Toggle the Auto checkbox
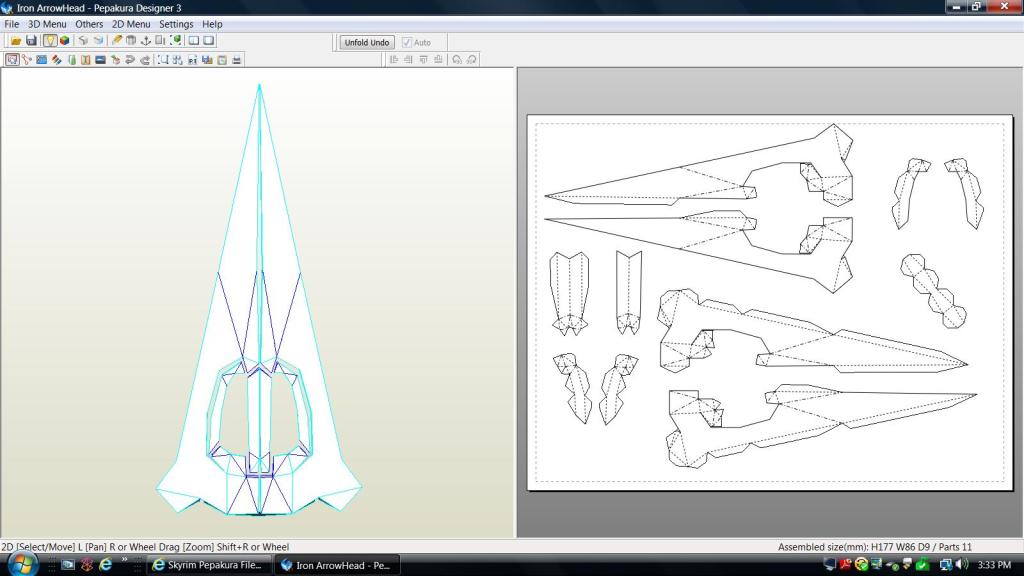The width and height of the screenshot is (1024, 576). pos(407,42)
